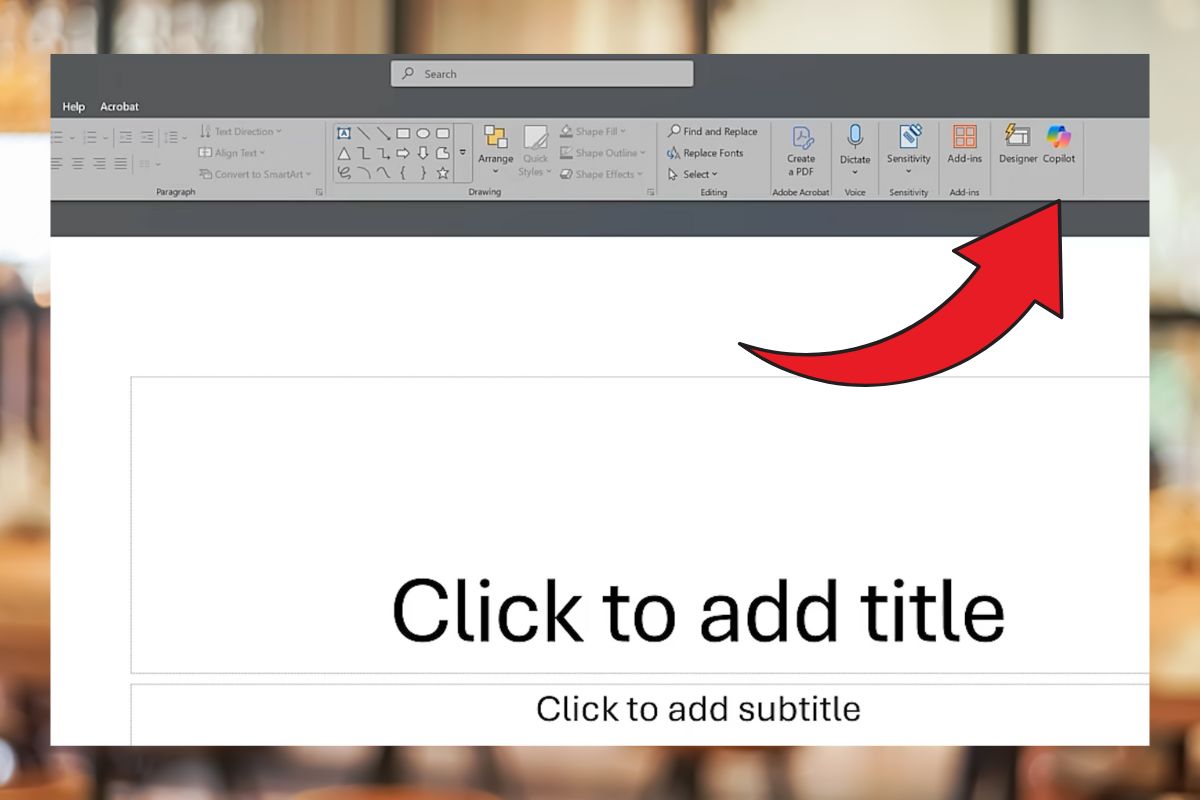Image resolution: width=1200 pixels, height=800 pixels.
Task: Open the Add-ins gallery
Action: click(x=965, y=145)
